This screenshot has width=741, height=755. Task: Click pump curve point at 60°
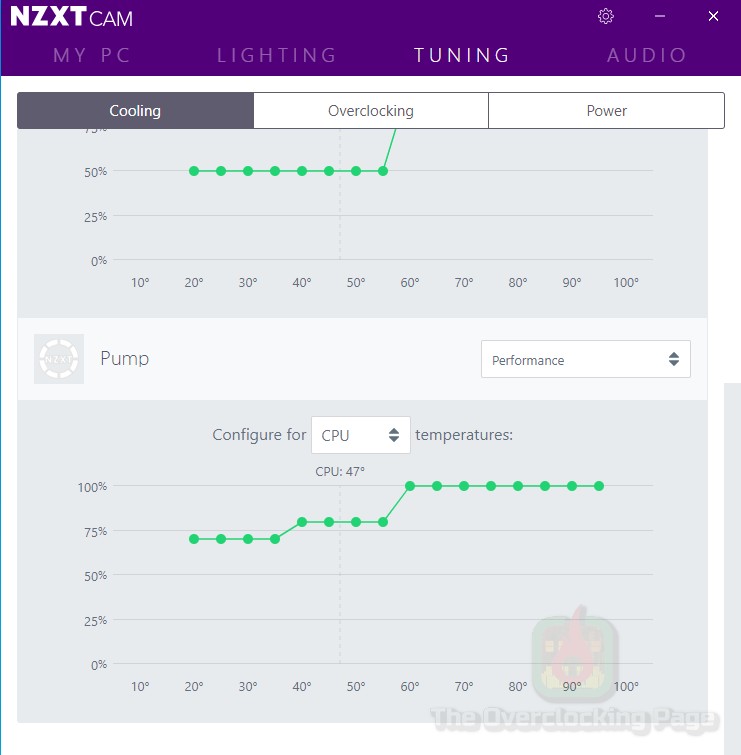[x=410, y=486]
